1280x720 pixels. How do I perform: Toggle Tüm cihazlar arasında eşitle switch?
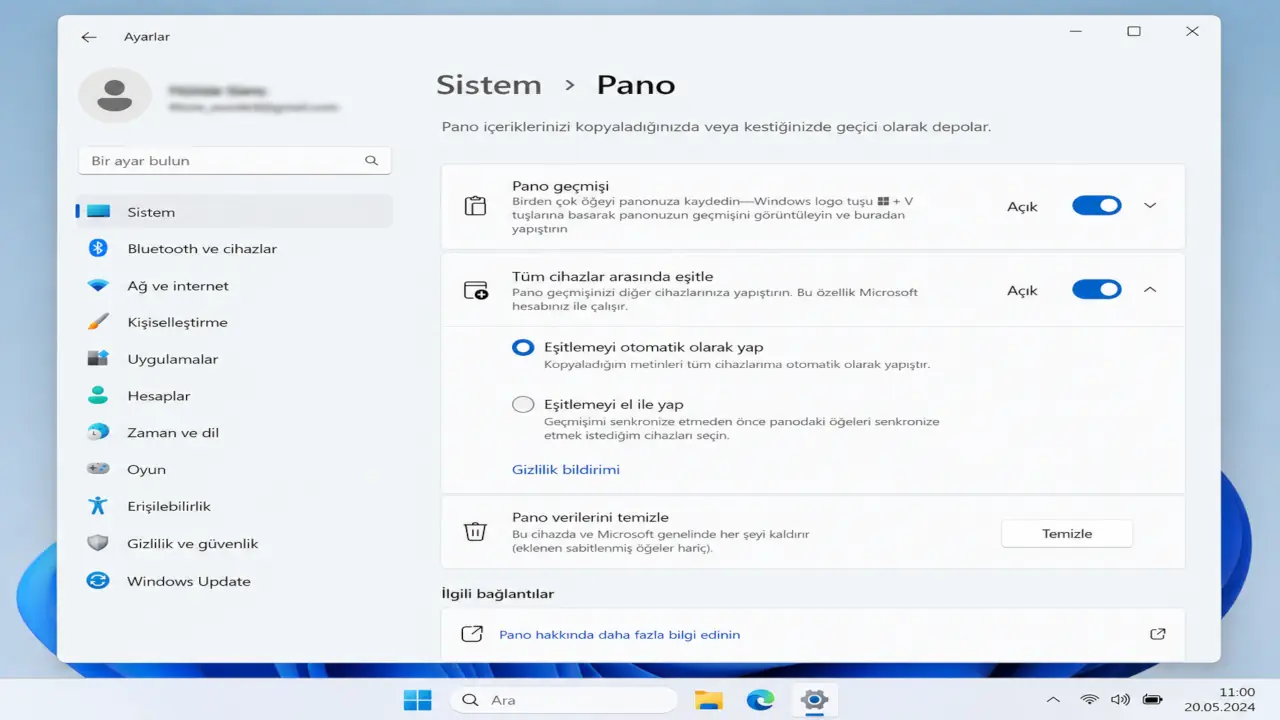pos(1097,289)
